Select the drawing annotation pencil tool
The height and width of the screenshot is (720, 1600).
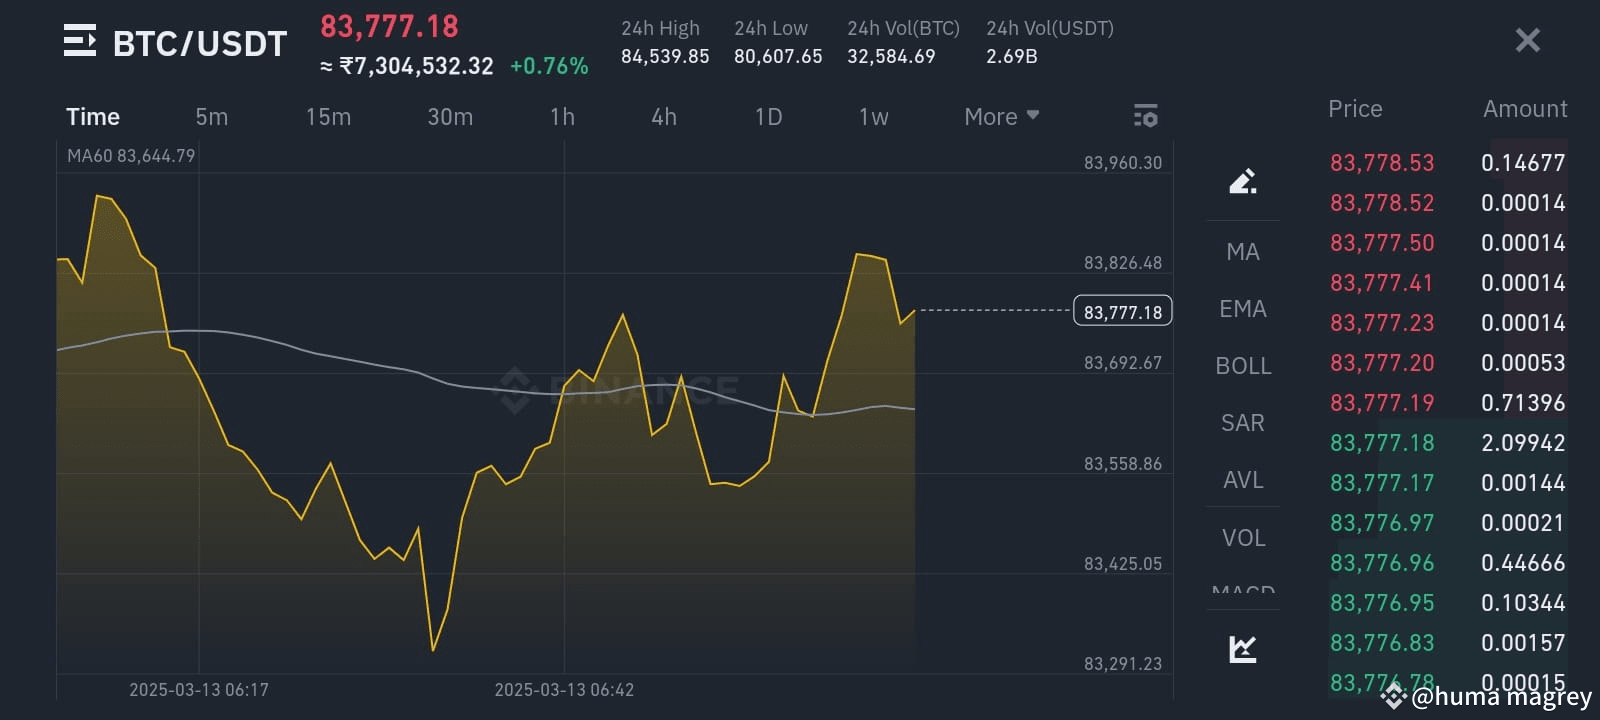(x=1242, y=180)
